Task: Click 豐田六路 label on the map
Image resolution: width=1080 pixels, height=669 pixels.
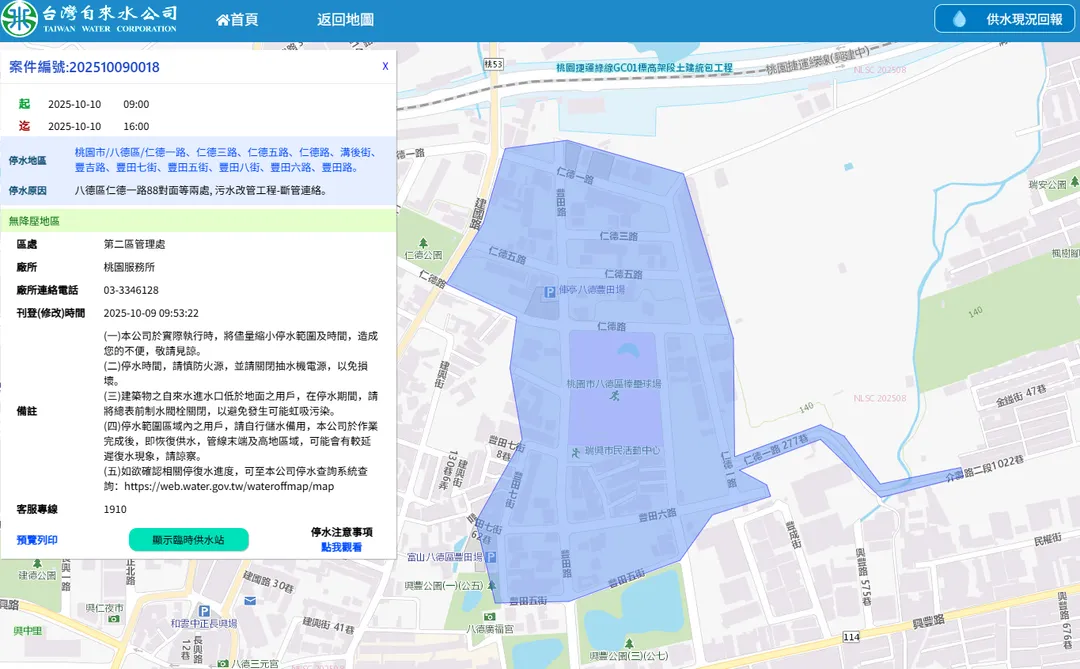Action: click(657, 515)
